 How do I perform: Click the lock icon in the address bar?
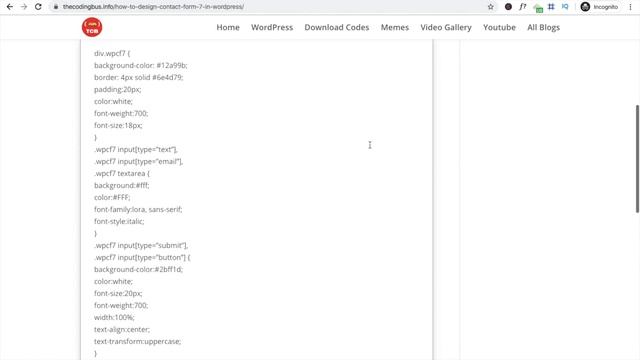click(x=56, y=7)
